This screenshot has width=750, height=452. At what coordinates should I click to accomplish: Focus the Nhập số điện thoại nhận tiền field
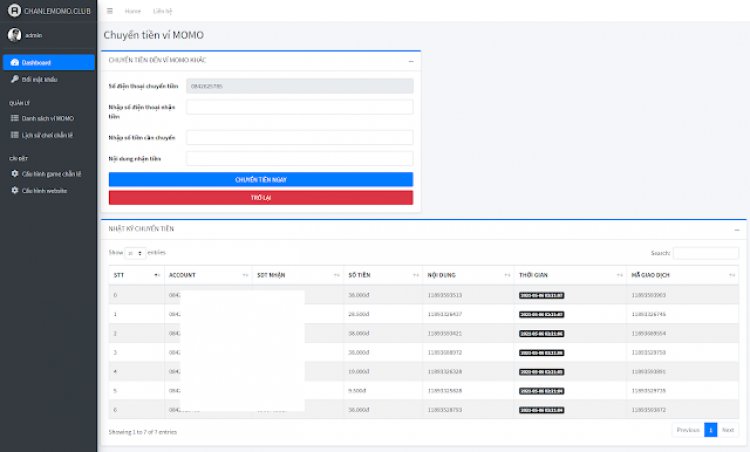coord(299,107)
